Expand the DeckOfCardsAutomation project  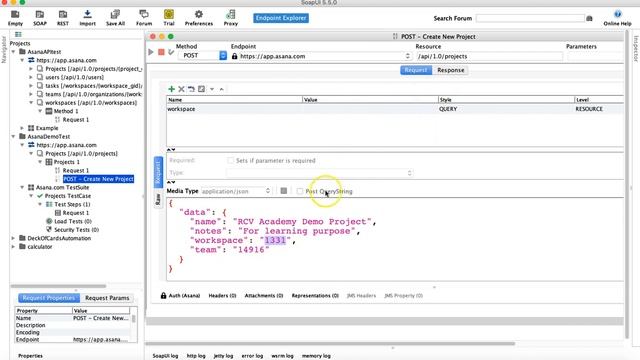coord(13,238)
